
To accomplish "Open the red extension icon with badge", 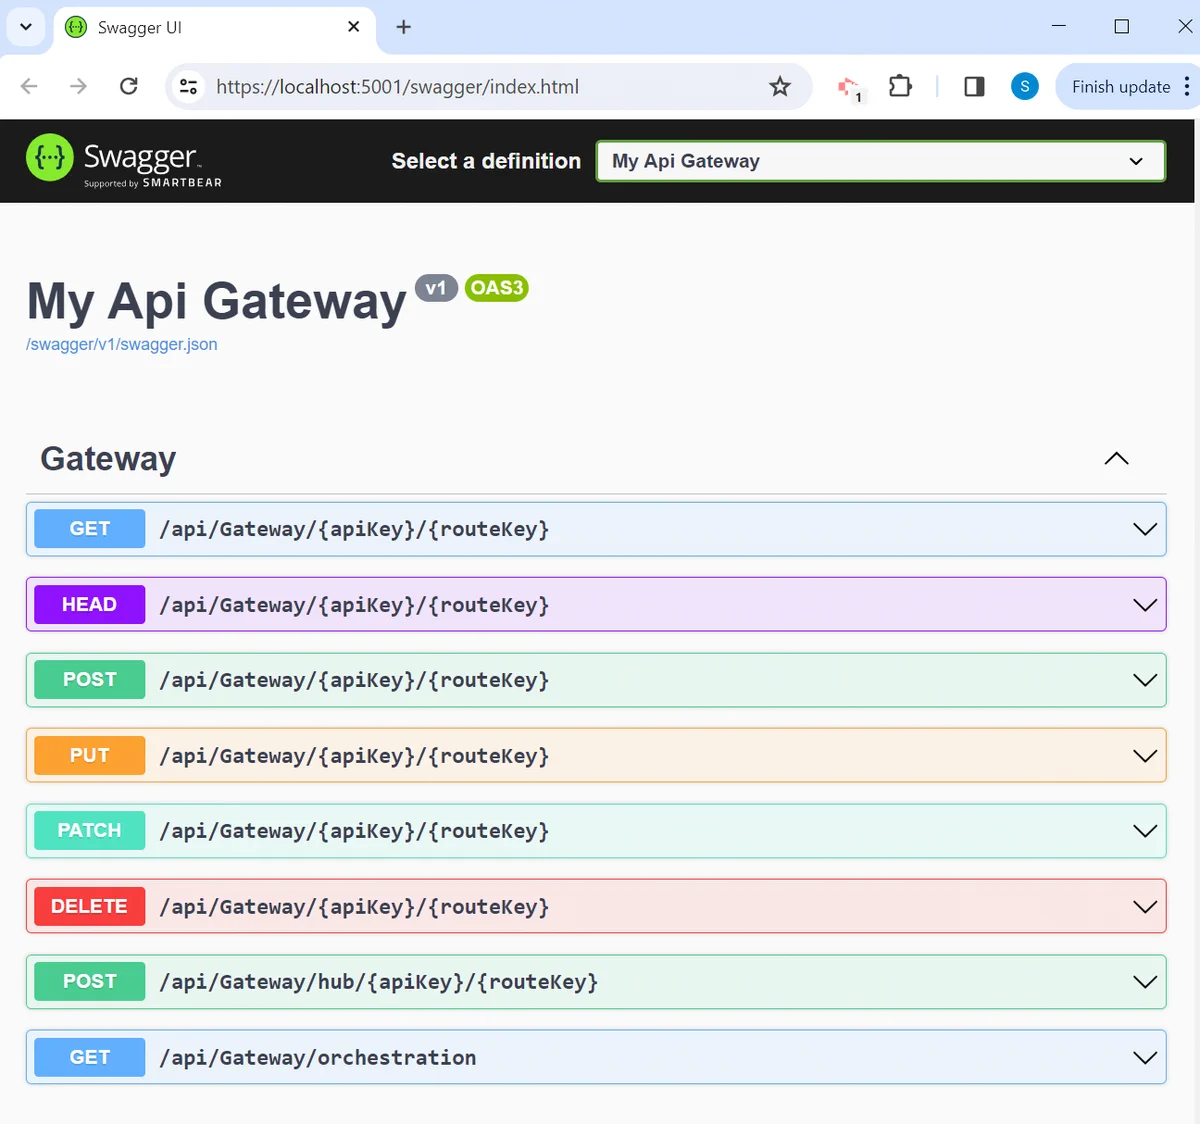I will point(850,89).
